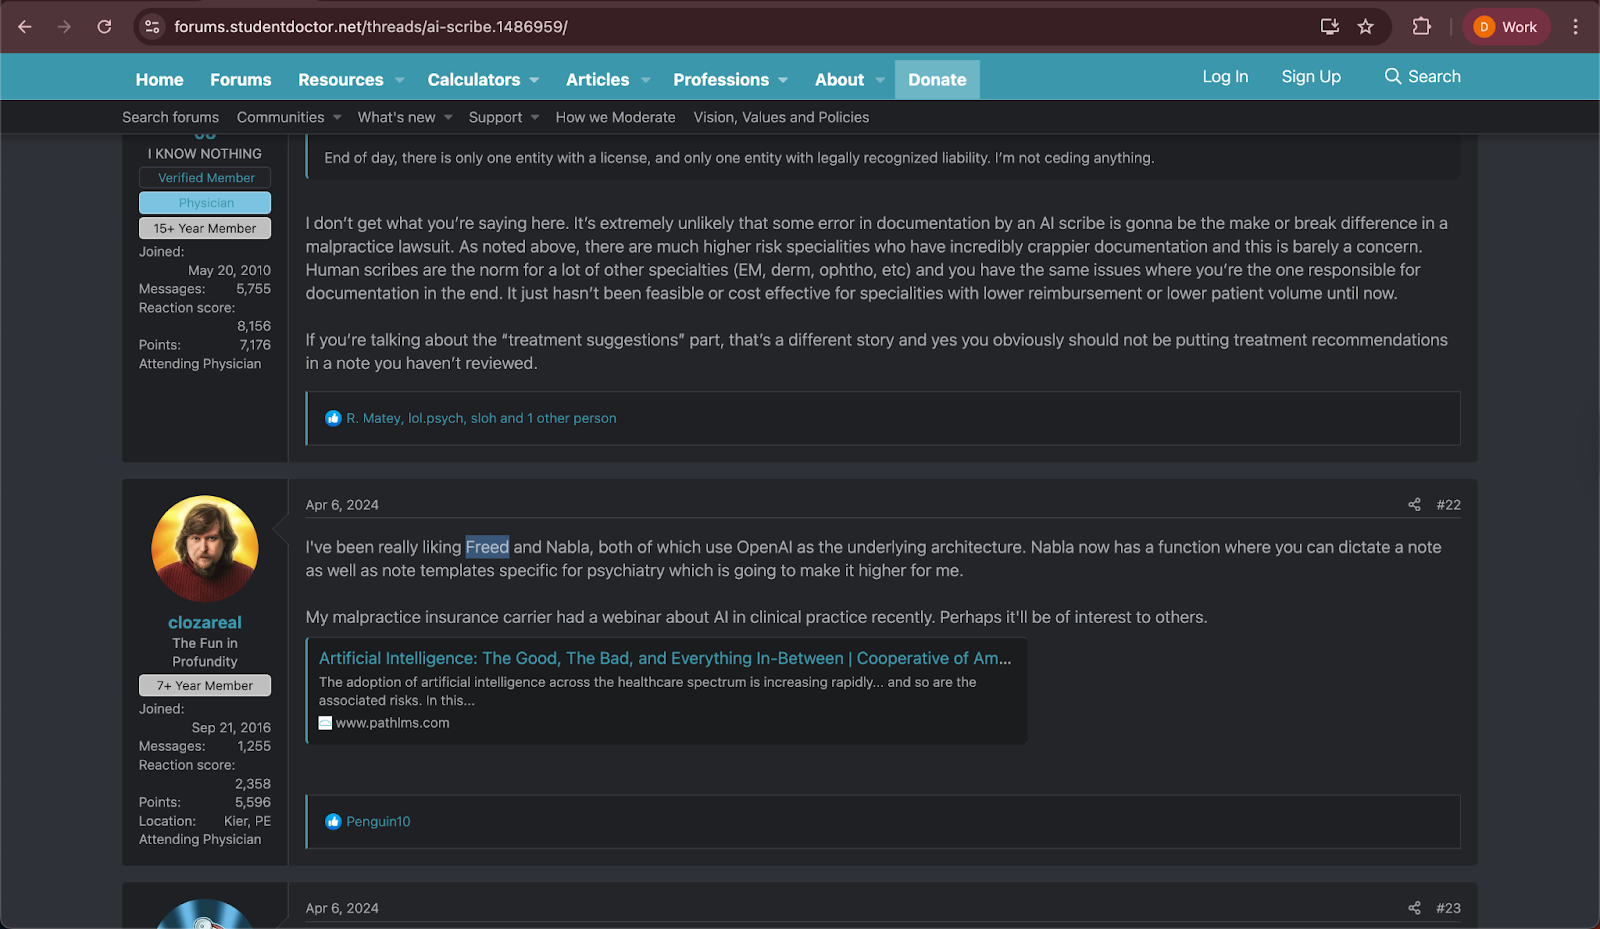This screenshot has width=1600, height=929.
Task: Open Chrome three-dot menu
Action: [x=1576, y=27]
